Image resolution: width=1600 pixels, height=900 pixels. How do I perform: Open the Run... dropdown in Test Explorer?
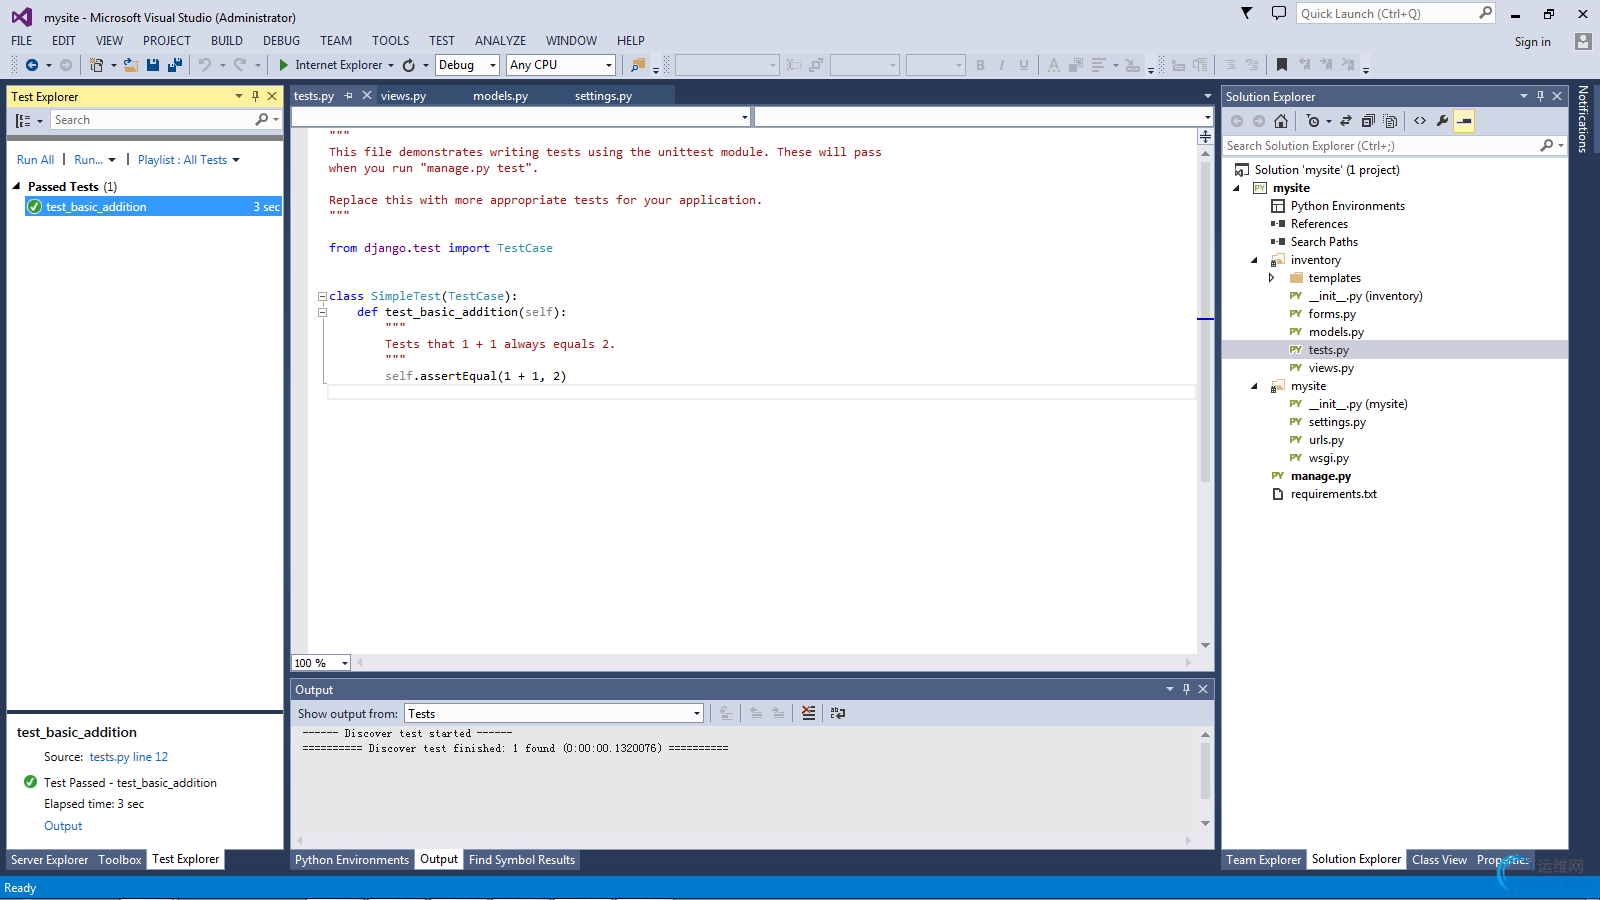pos(95,160)
